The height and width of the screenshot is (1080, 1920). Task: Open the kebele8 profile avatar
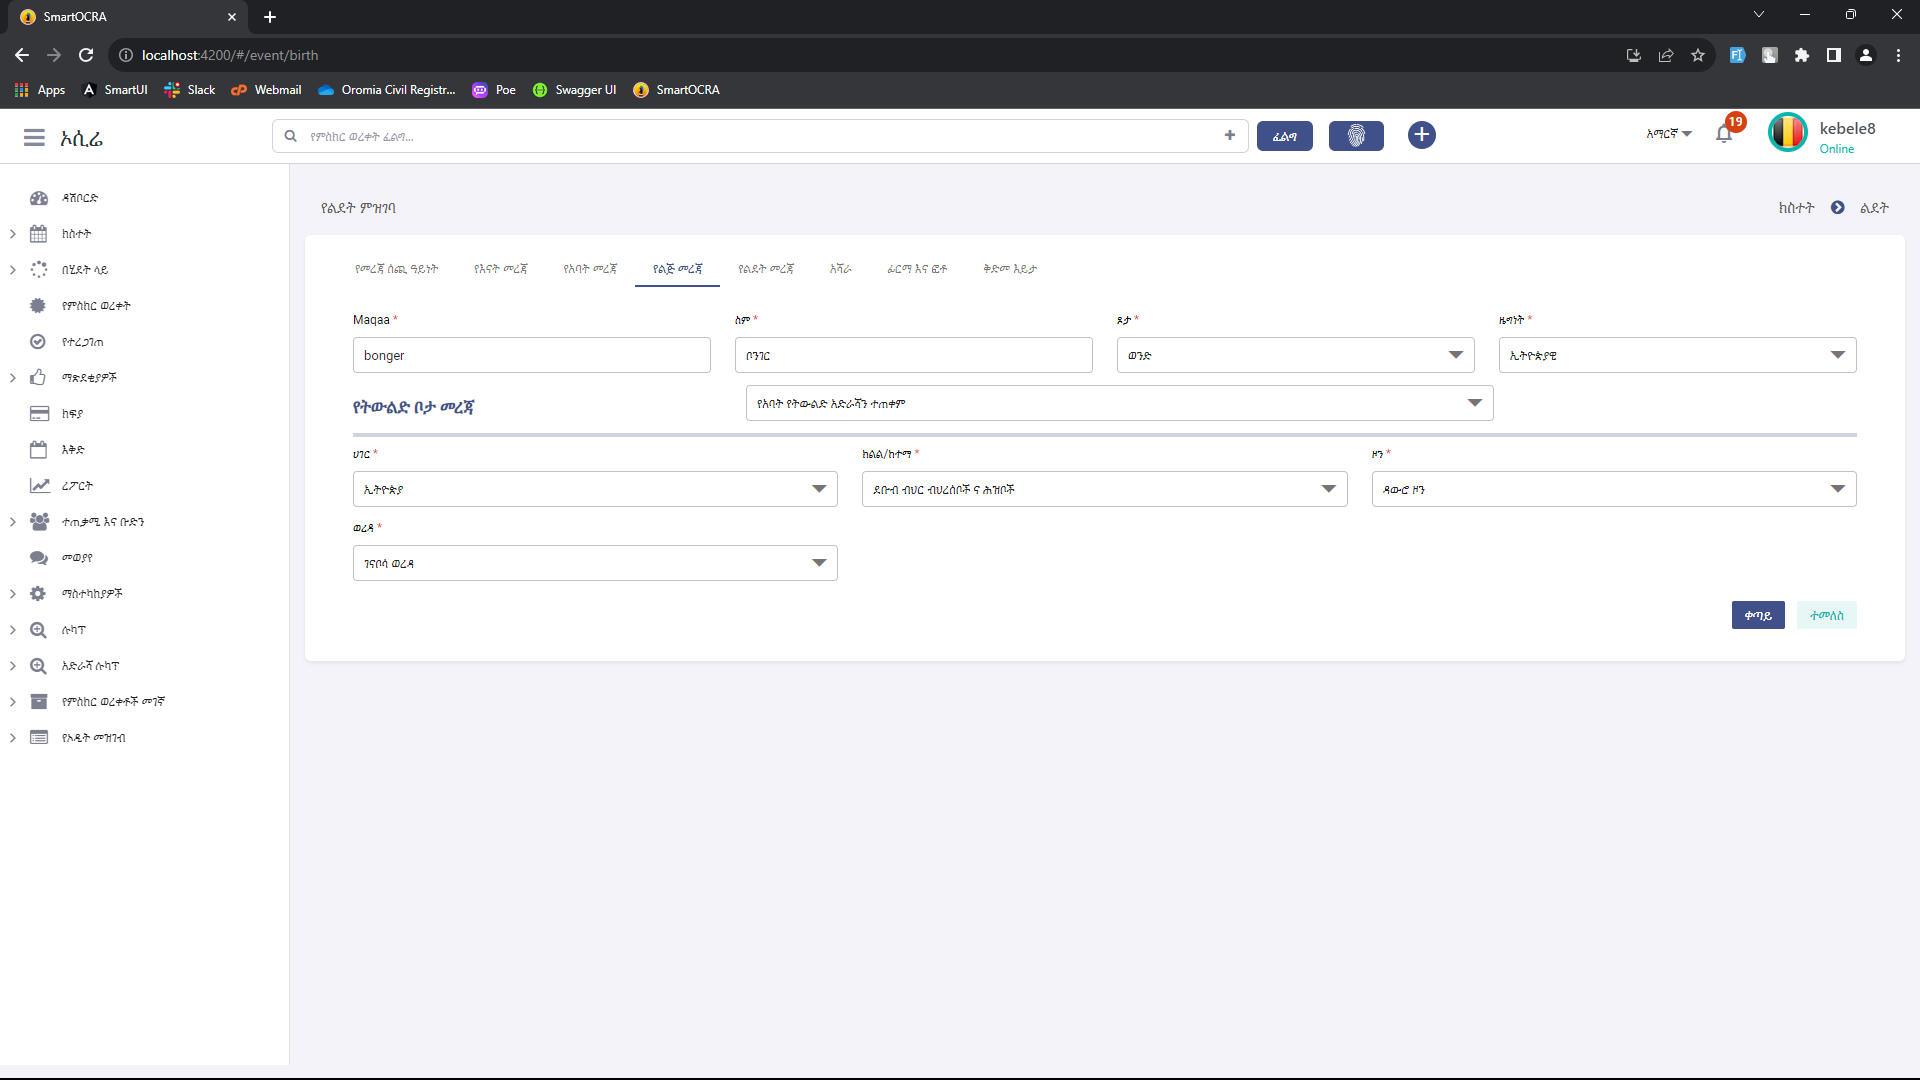click(1788, 133)
